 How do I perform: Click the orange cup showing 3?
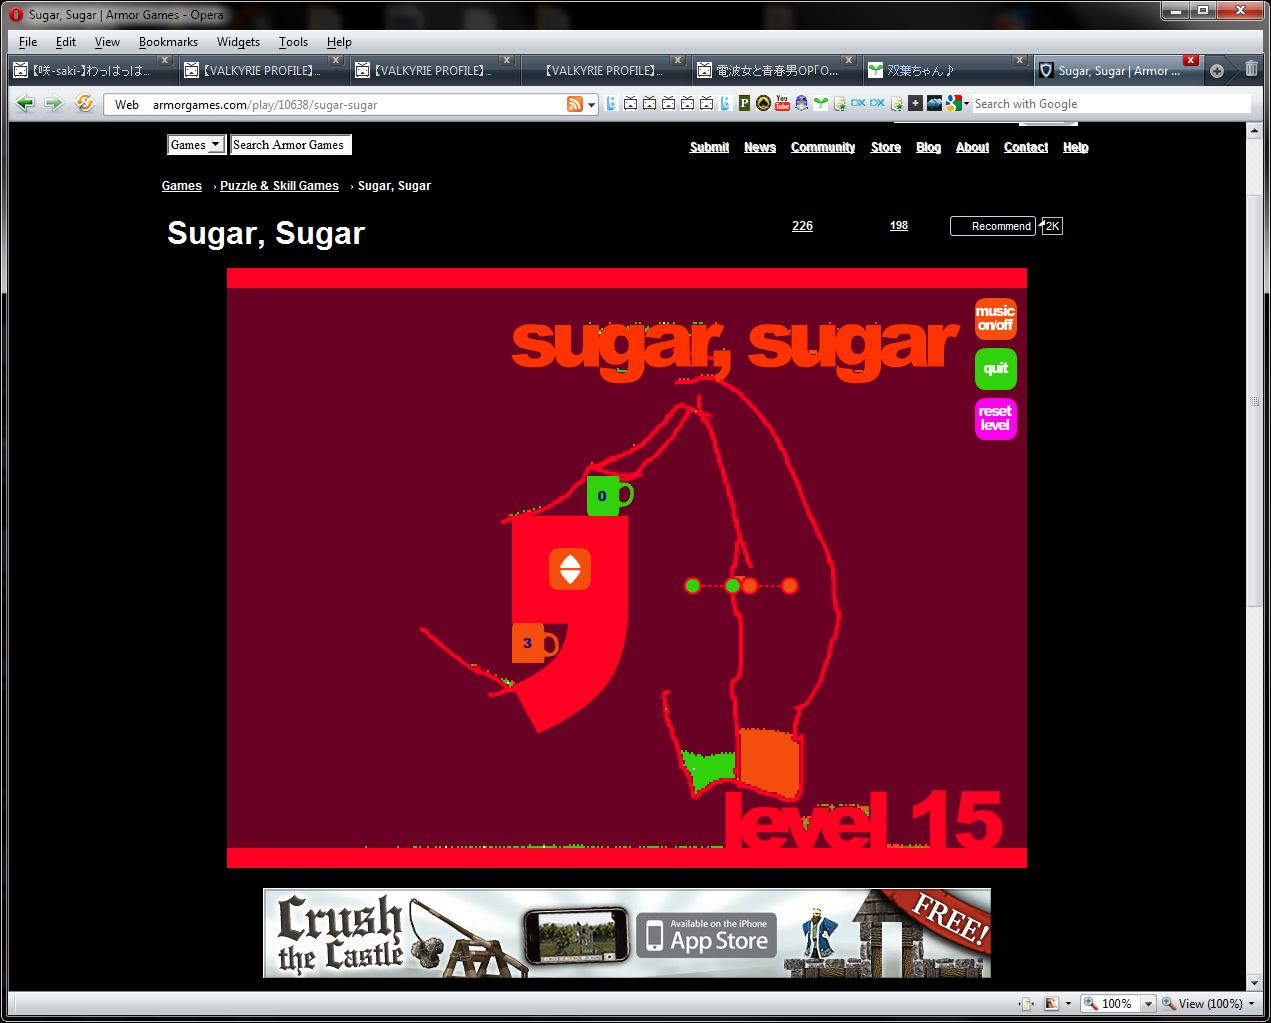click(x=529, y=643)
